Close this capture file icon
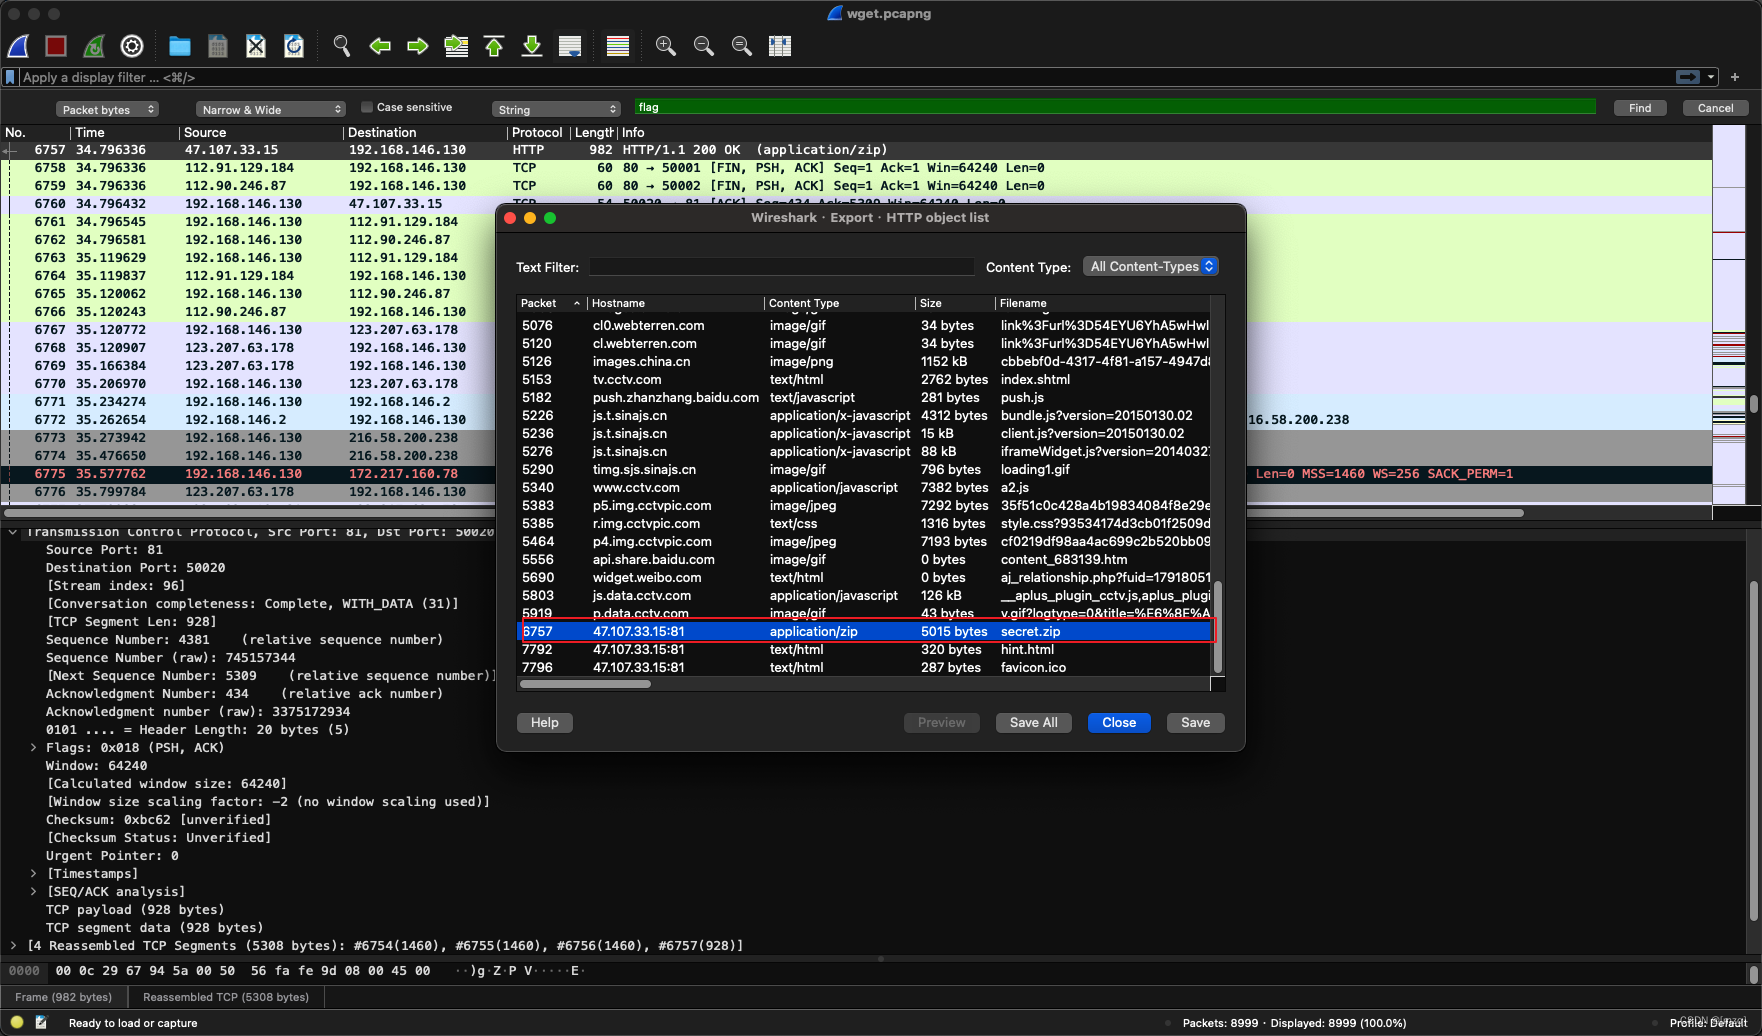 pos(256,46)
